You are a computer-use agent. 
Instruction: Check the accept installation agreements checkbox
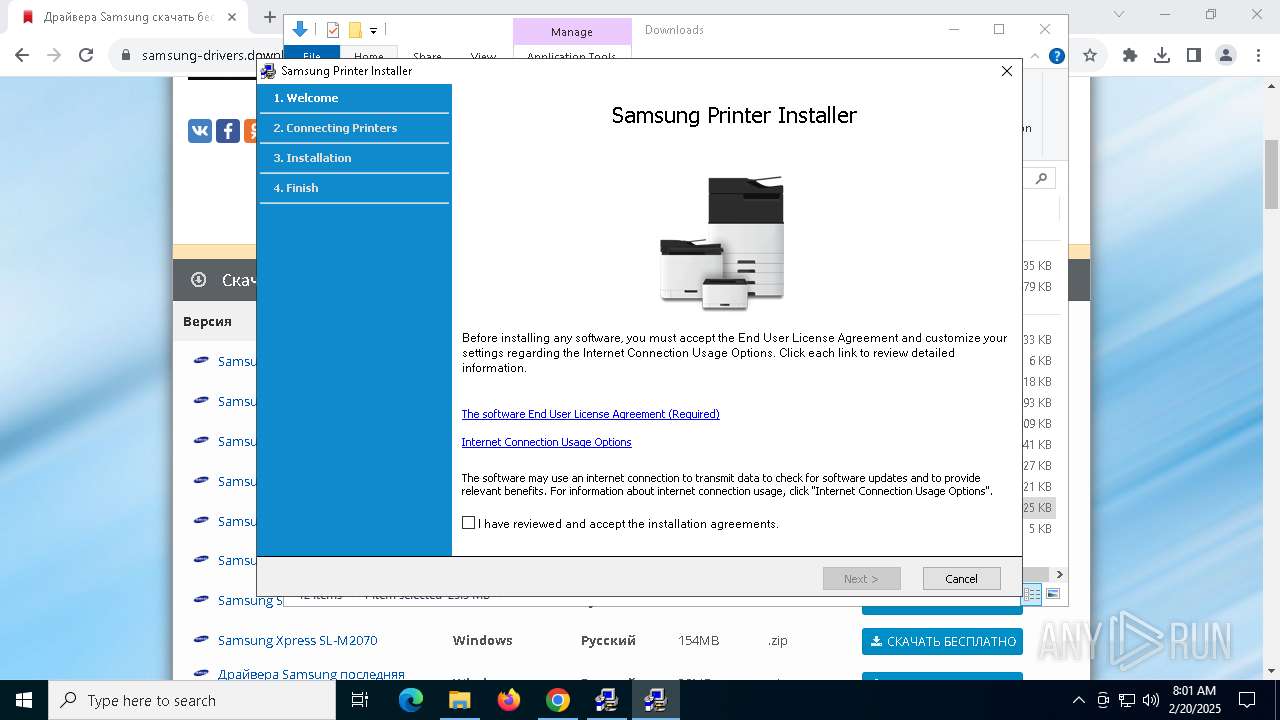[x=468, y=523]
